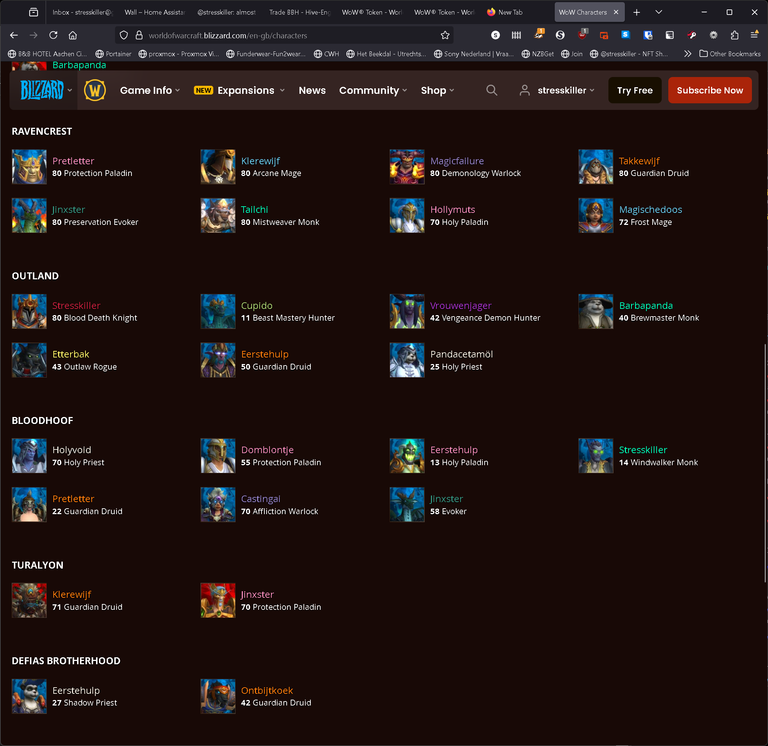Click the Ontbijtkoek Guardian Druid portrait
The height and width of the screenshot is (746, 768).
218,696
